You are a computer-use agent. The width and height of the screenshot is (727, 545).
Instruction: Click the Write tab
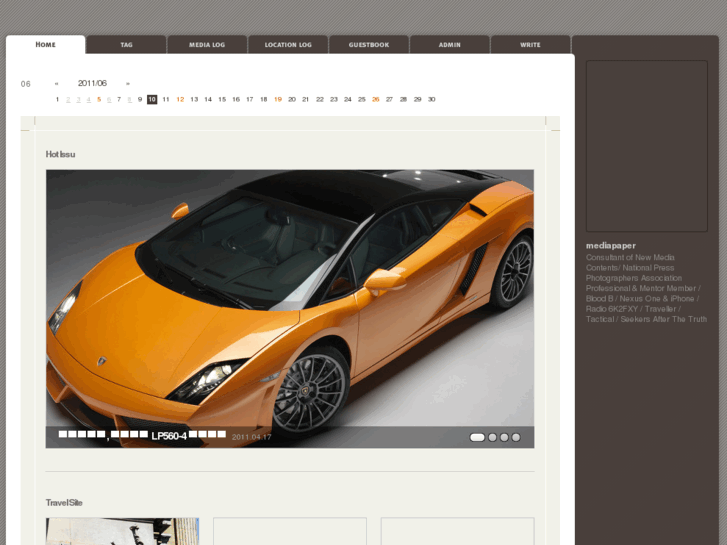pyautogui.click(x=530, y=45)
